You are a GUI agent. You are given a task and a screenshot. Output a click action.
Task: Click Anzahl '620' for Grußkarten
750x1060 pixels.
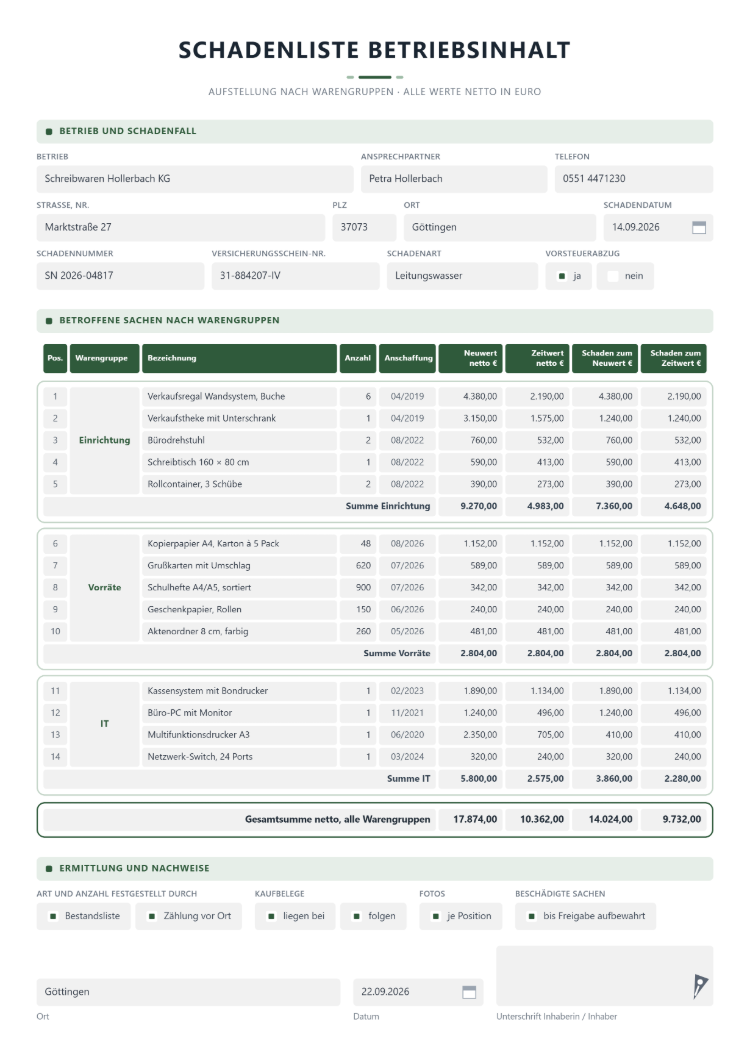coord(358,566)
